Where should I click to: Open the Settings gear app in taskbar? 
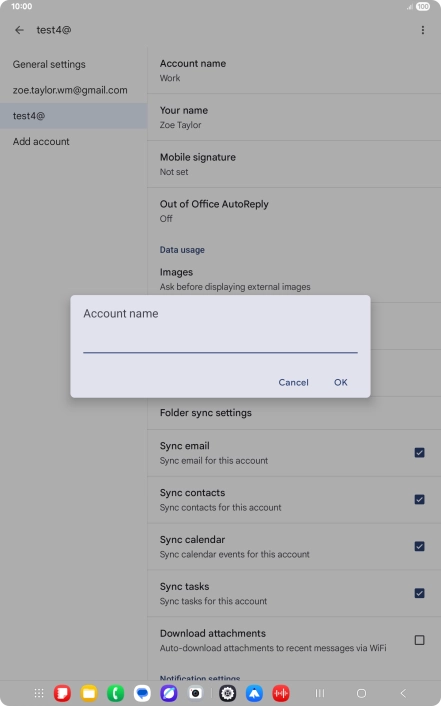(x=227, y=693)
